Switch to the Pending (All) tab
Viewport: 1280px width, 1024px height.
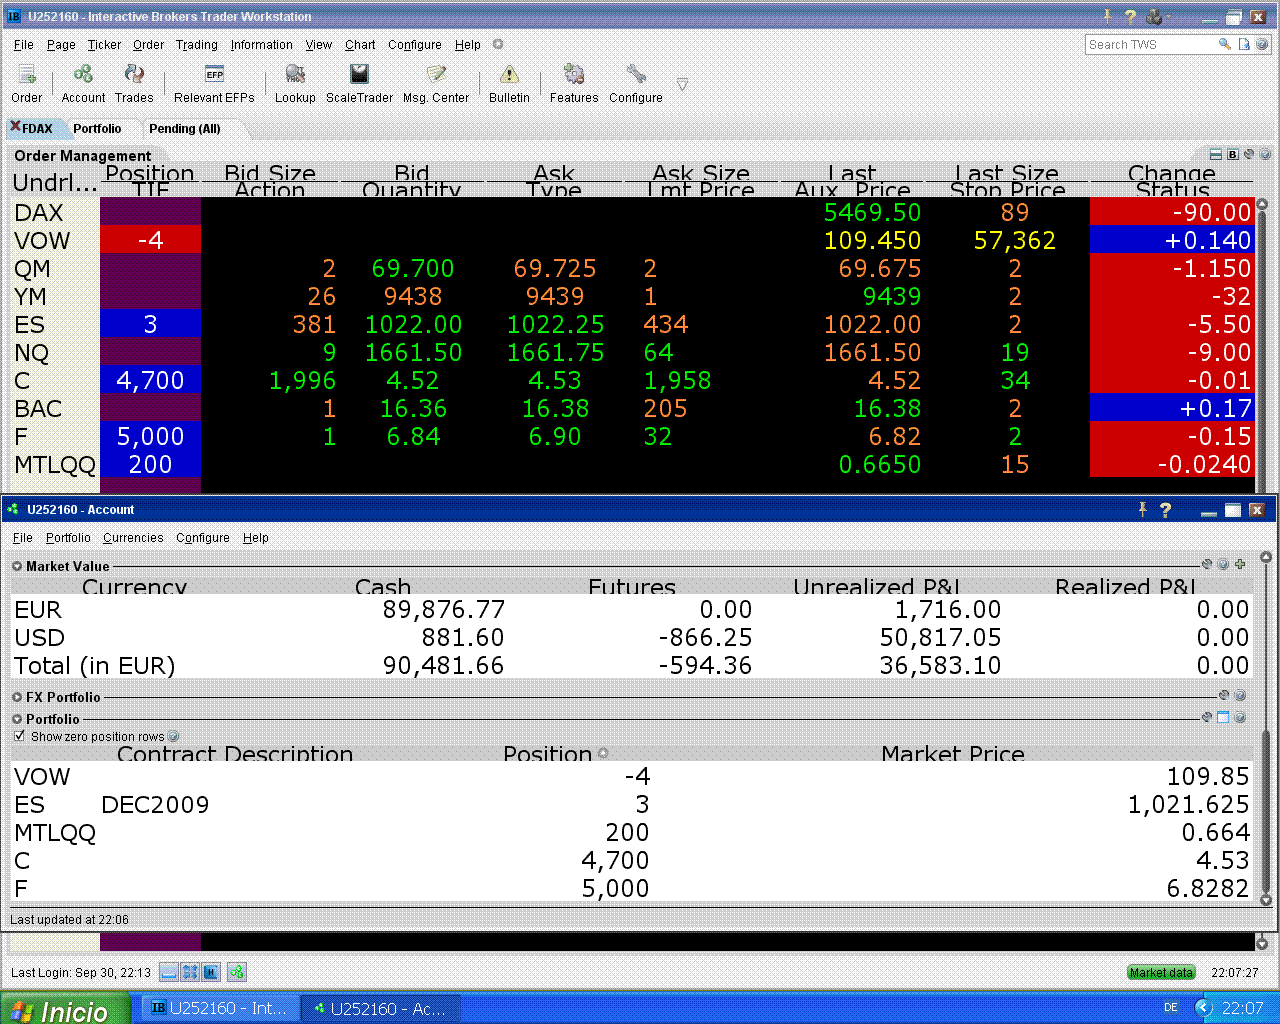[x=184, y=129]
